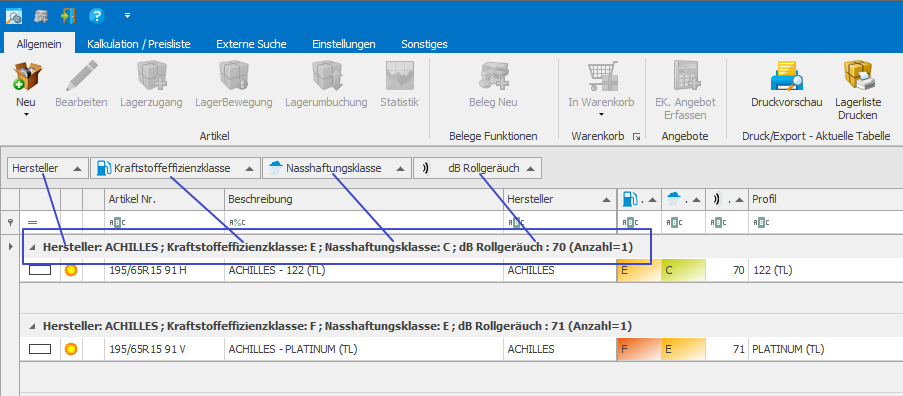
Task: Click the PLATINUM (TL) profile cell
Action: point(825,349)
